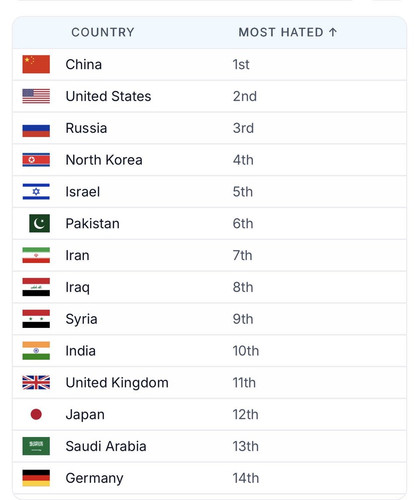Click the Germany flag icon

(36, 478)
